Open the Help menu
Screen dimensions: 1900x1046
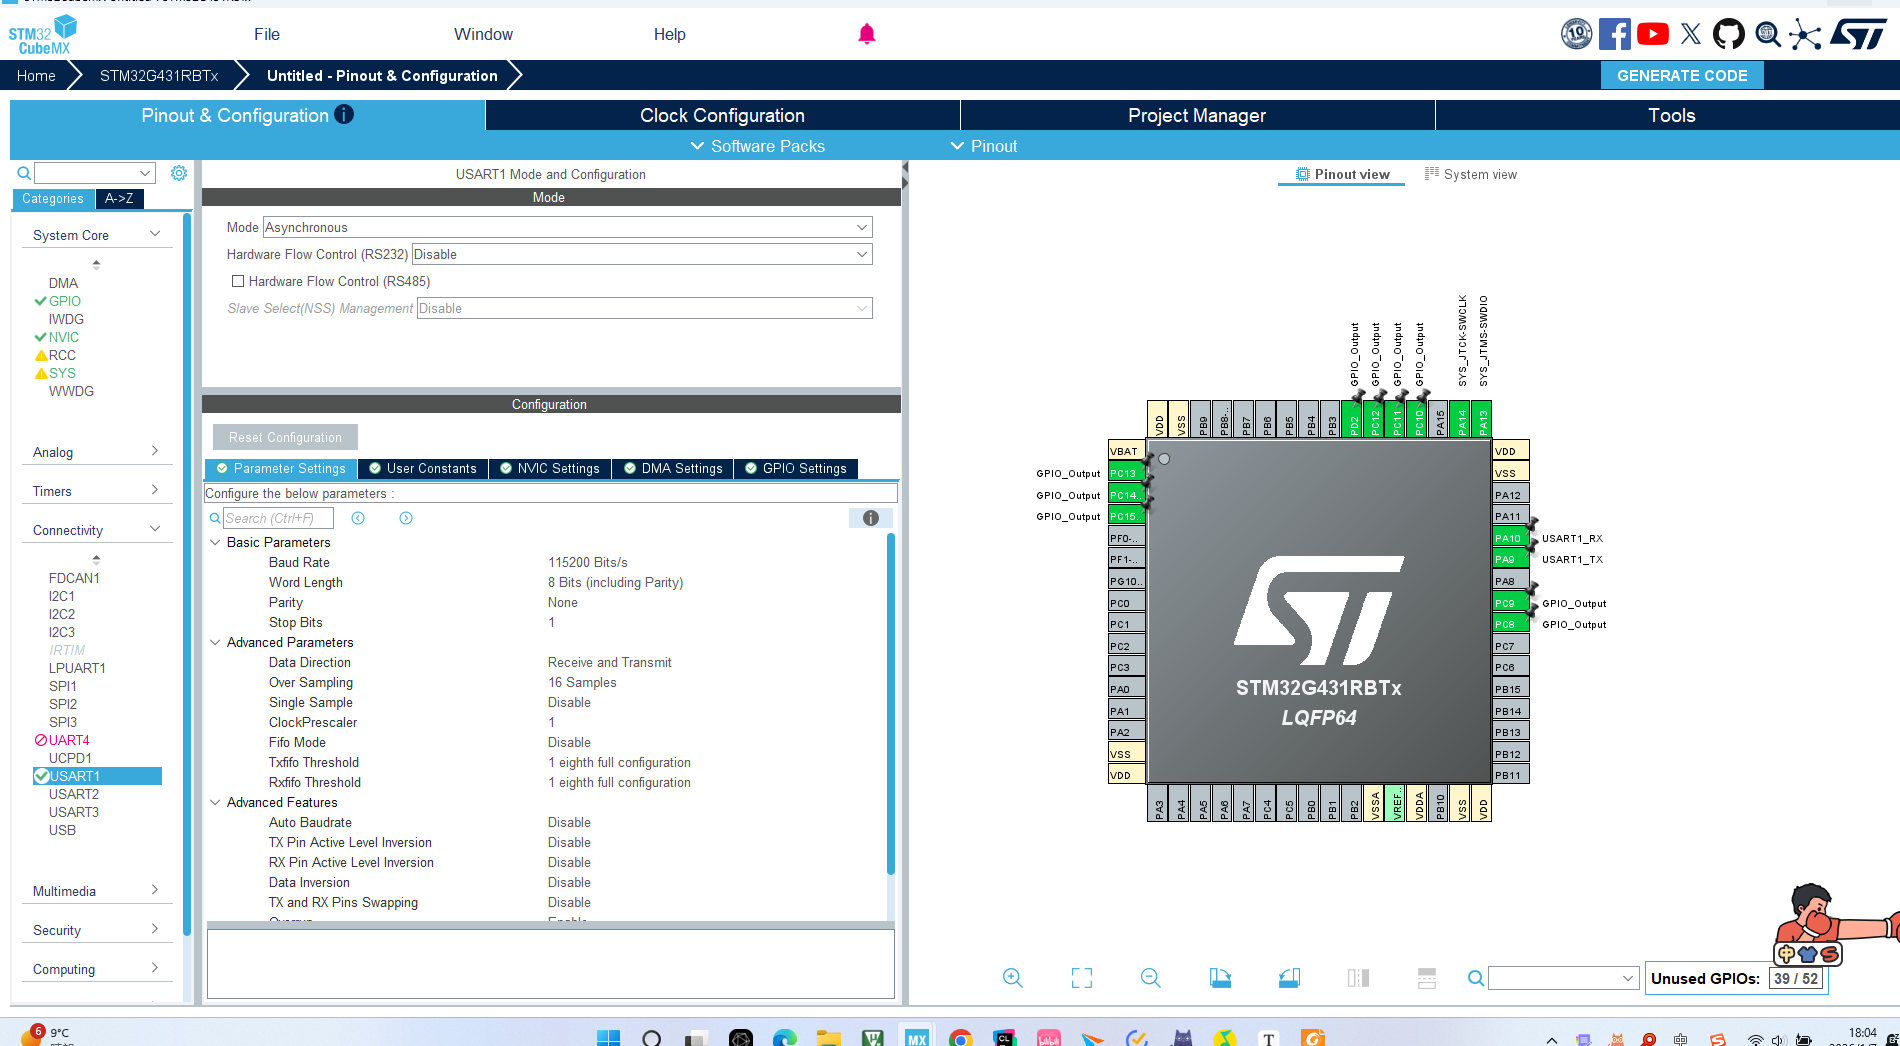[x=669, y=34]
